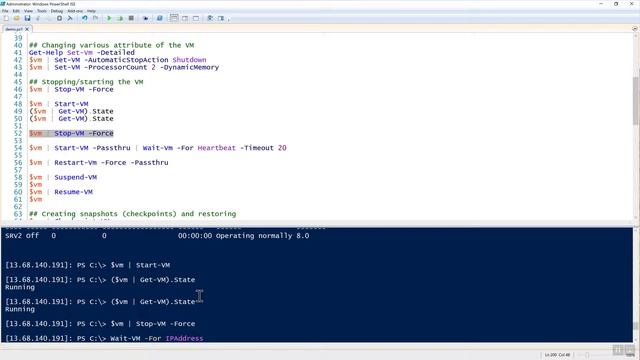The height and width of the screenshot is (360, 640).
Task: Click 'IPAddress' in the console prompt
Action: tap(184, 338)
